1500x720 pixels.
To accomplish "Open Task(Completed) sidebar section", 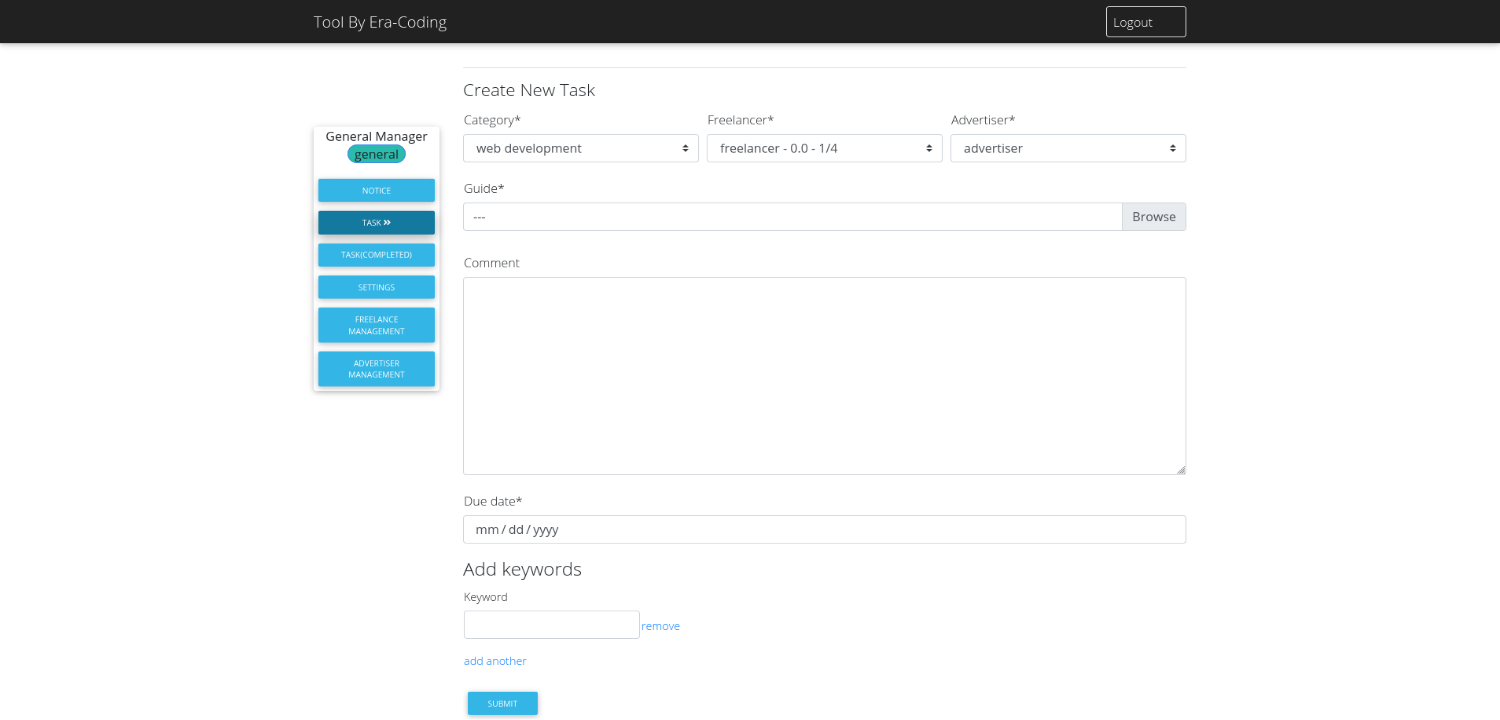I will pyautogui.click(x=376, y=255).
